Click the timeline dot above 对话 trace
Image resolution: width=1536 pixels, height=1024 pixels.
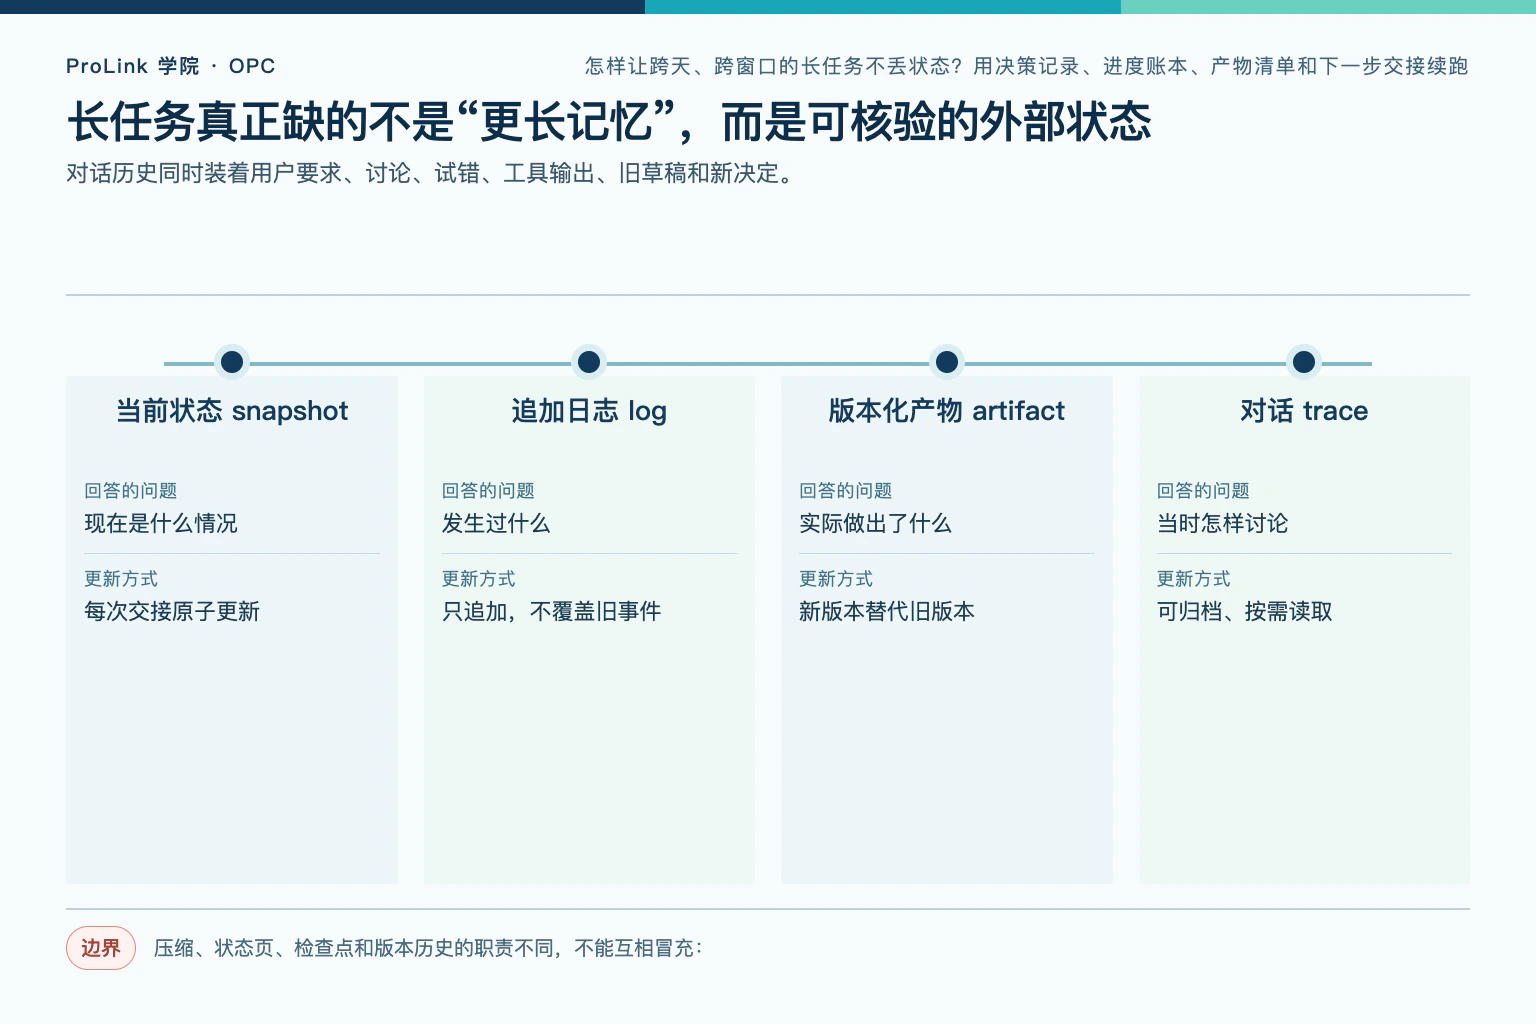(x=1304, y=362)
